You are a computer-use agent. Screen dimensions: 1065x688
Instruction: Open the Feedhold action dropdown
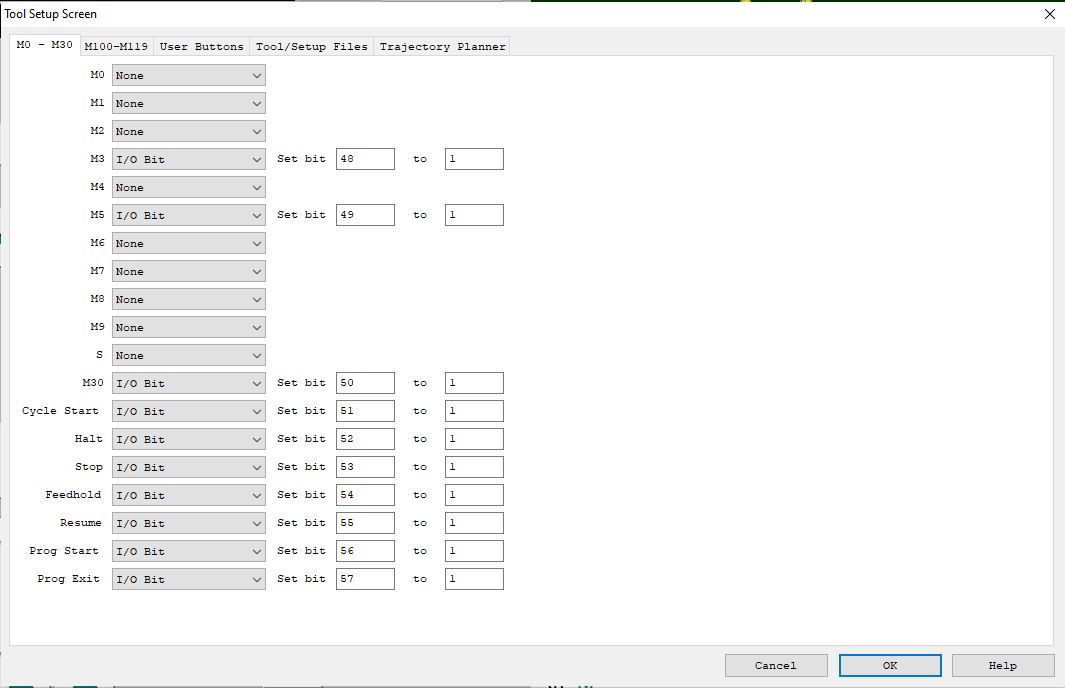188,496
